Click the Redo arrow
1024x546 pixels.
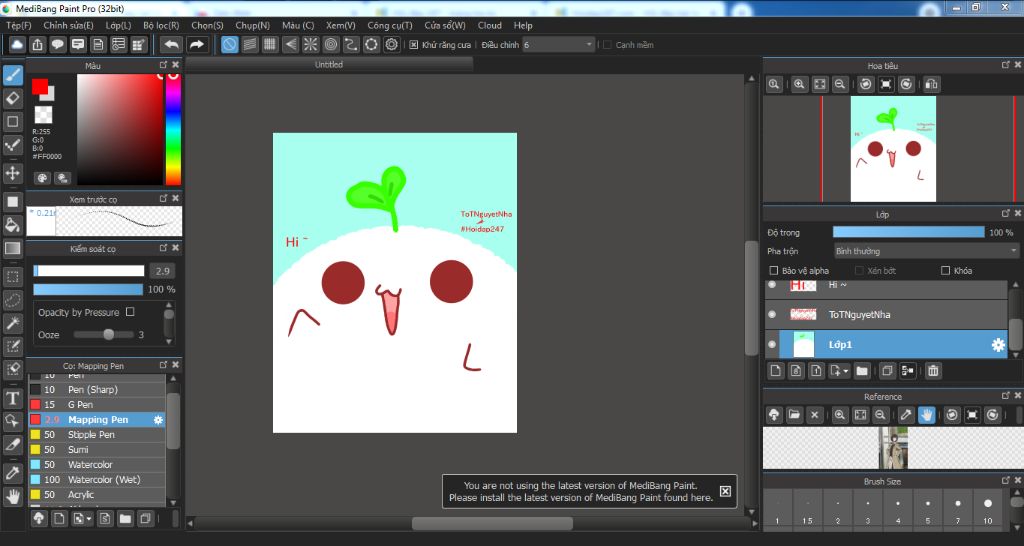[x=196, y=44]
